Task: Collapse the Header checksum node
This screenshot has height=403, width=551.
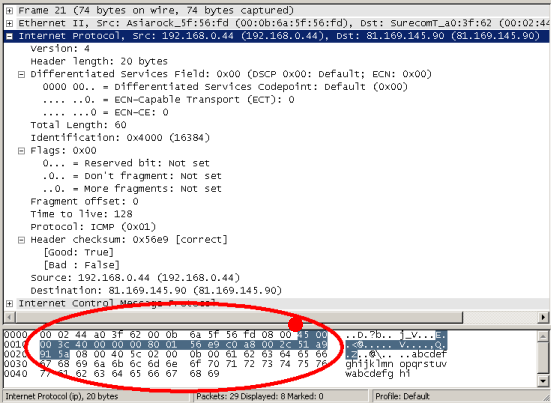Action: [x=21, y=240]
